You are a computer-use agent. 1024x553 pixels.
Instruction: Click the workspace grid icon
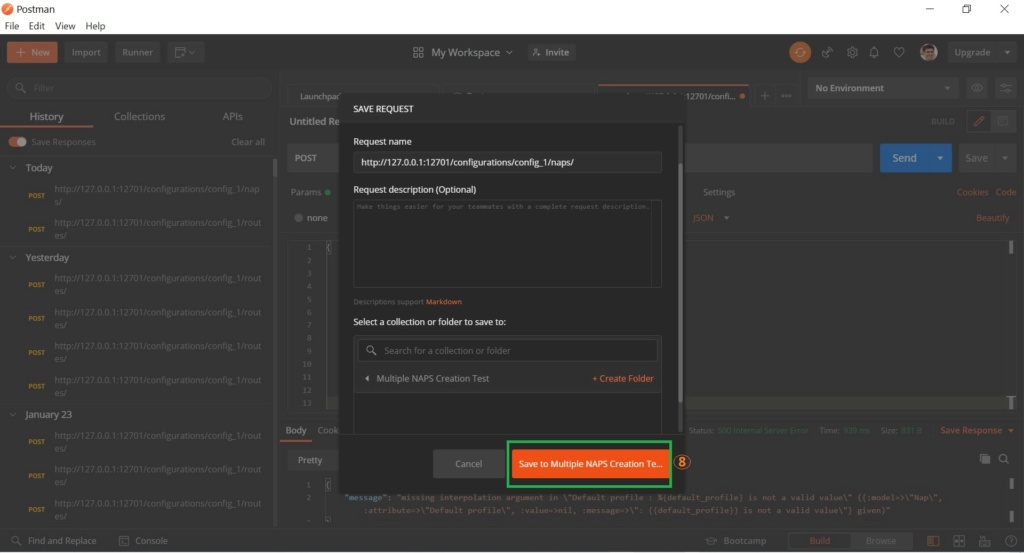point(419,52)
